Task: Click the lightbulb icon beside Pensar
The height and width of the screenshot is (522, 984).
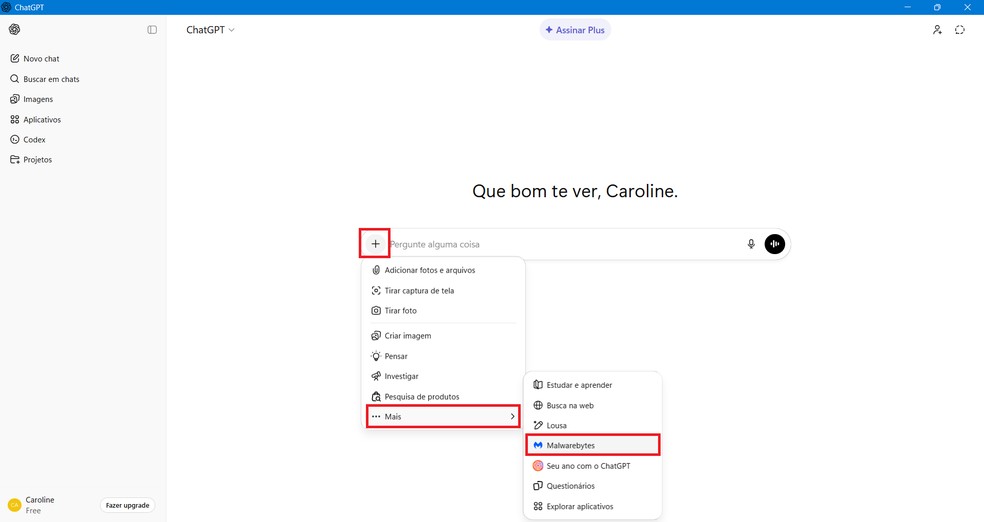Action: pyautogui.click(x=376, y=356)
